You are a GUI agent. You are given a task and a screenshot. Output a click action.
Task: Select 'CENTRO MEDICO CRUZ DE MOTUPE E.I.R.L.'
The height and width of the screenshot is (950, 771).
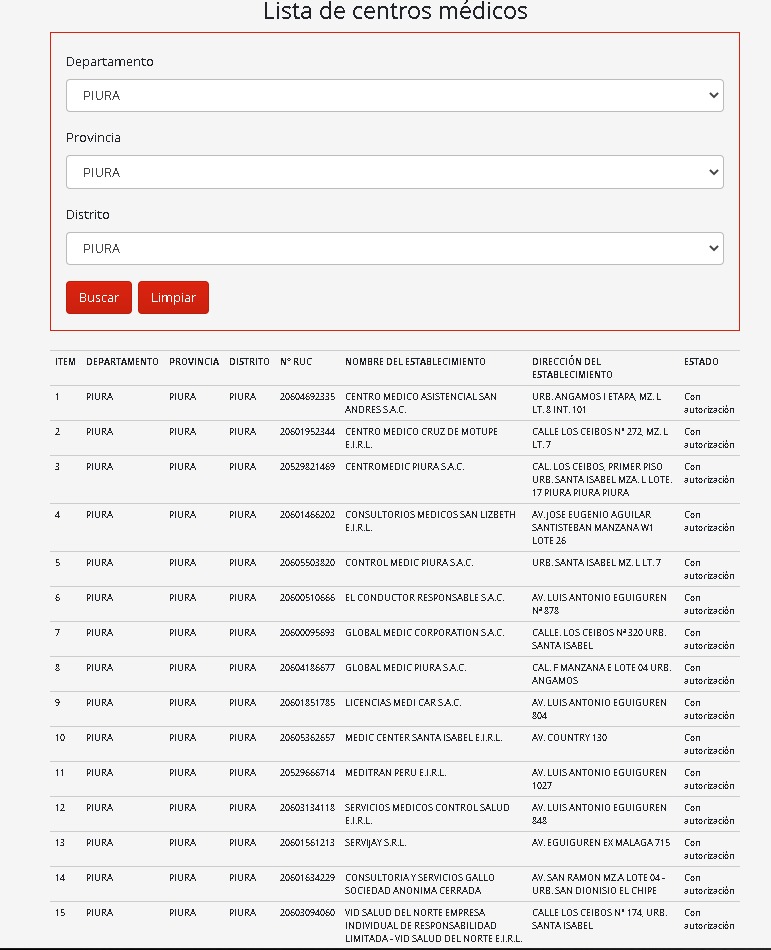click(421, 438)
